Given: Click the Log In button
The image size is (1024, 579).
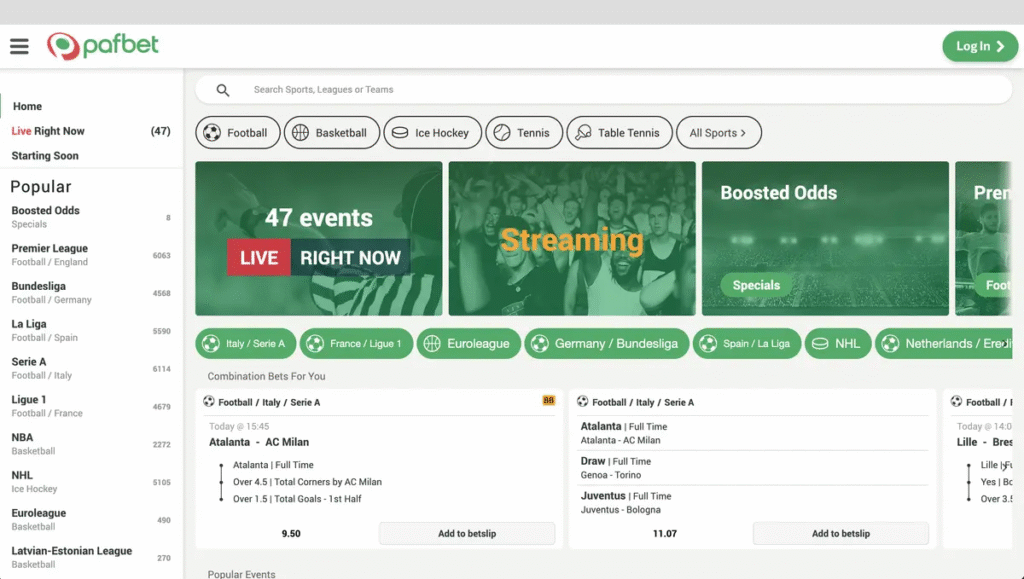Looking at the screenshot, I should tap(979, 46).
